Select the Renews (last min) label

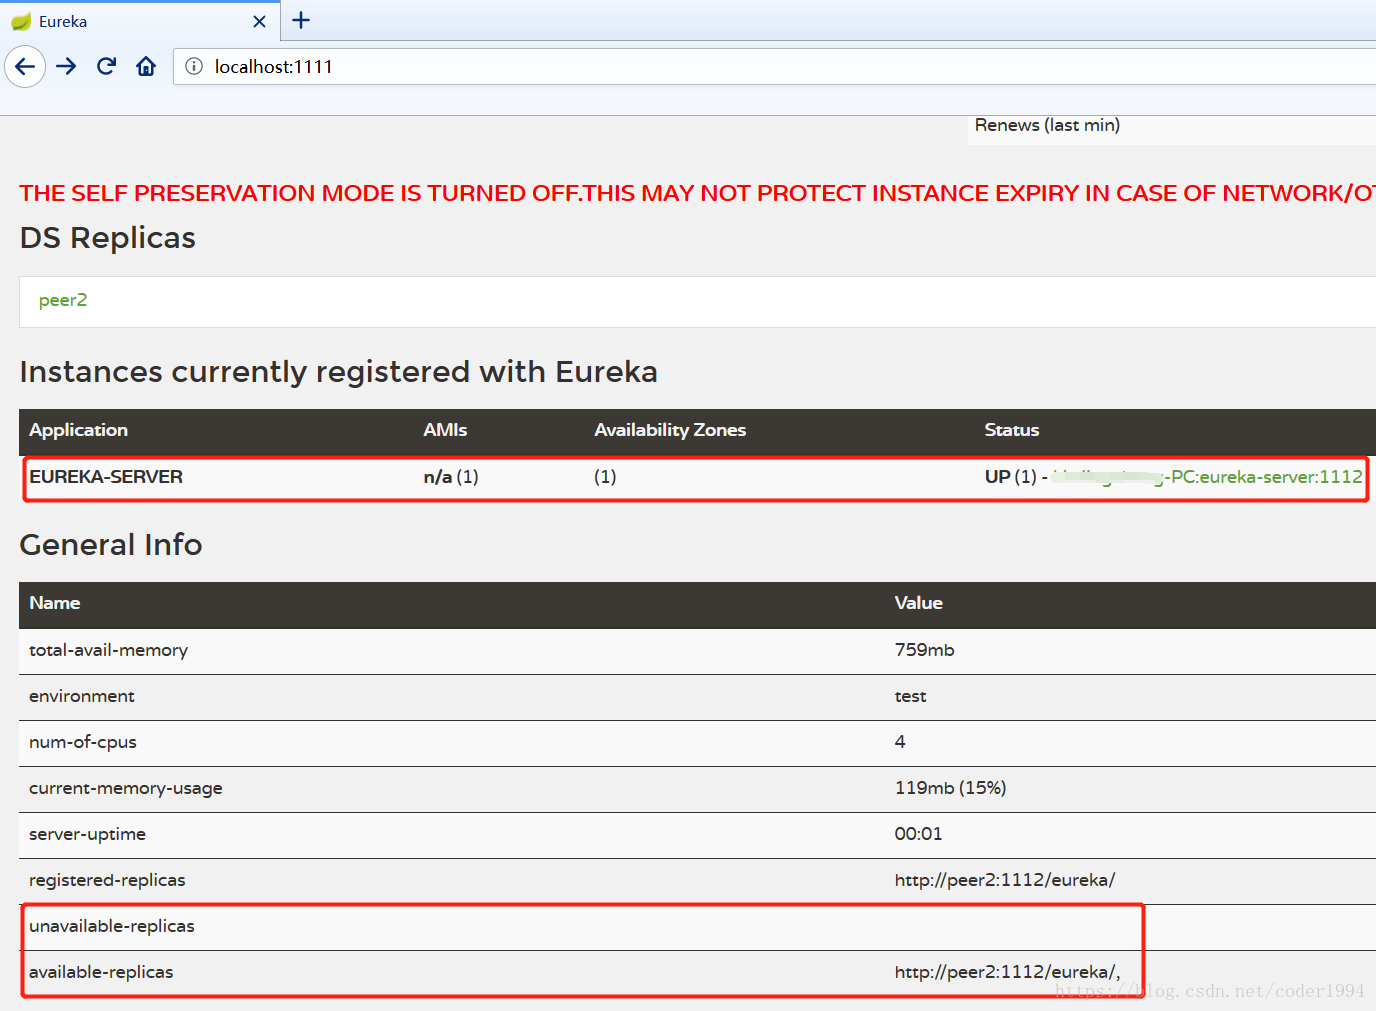coord(1047,125)
